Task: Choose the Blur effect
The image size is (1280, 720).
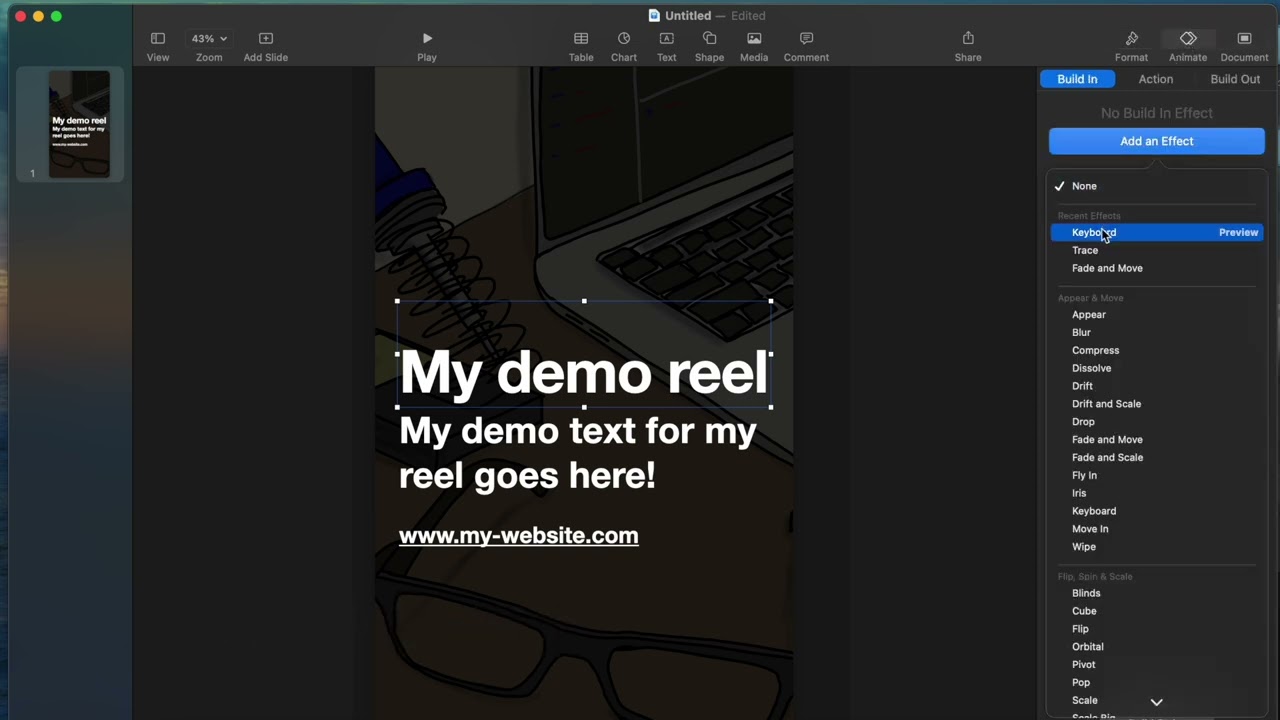Action: tap(1081, 332)
